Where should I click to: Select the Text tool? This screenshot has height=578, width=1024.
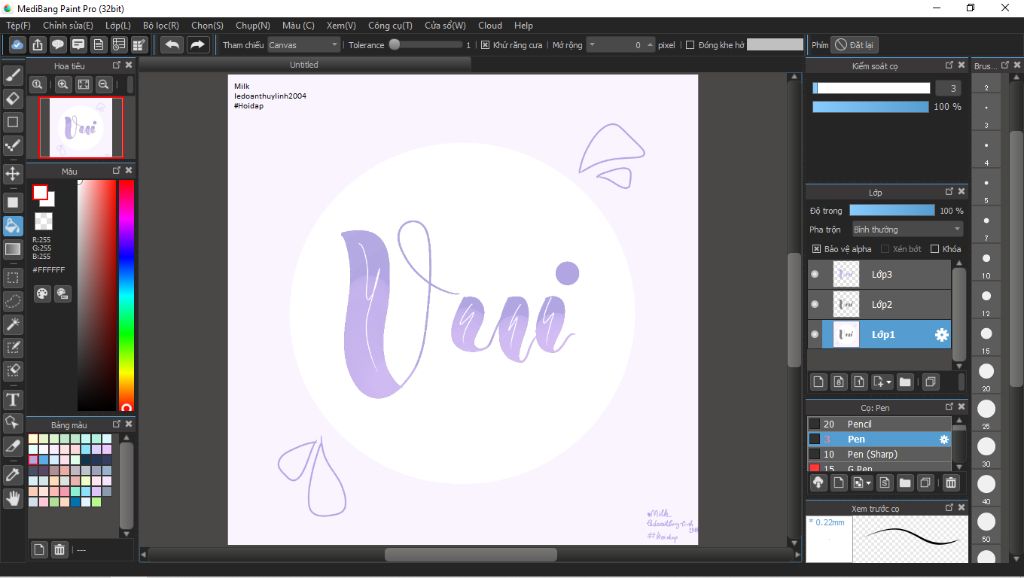[x=12, y=399]
